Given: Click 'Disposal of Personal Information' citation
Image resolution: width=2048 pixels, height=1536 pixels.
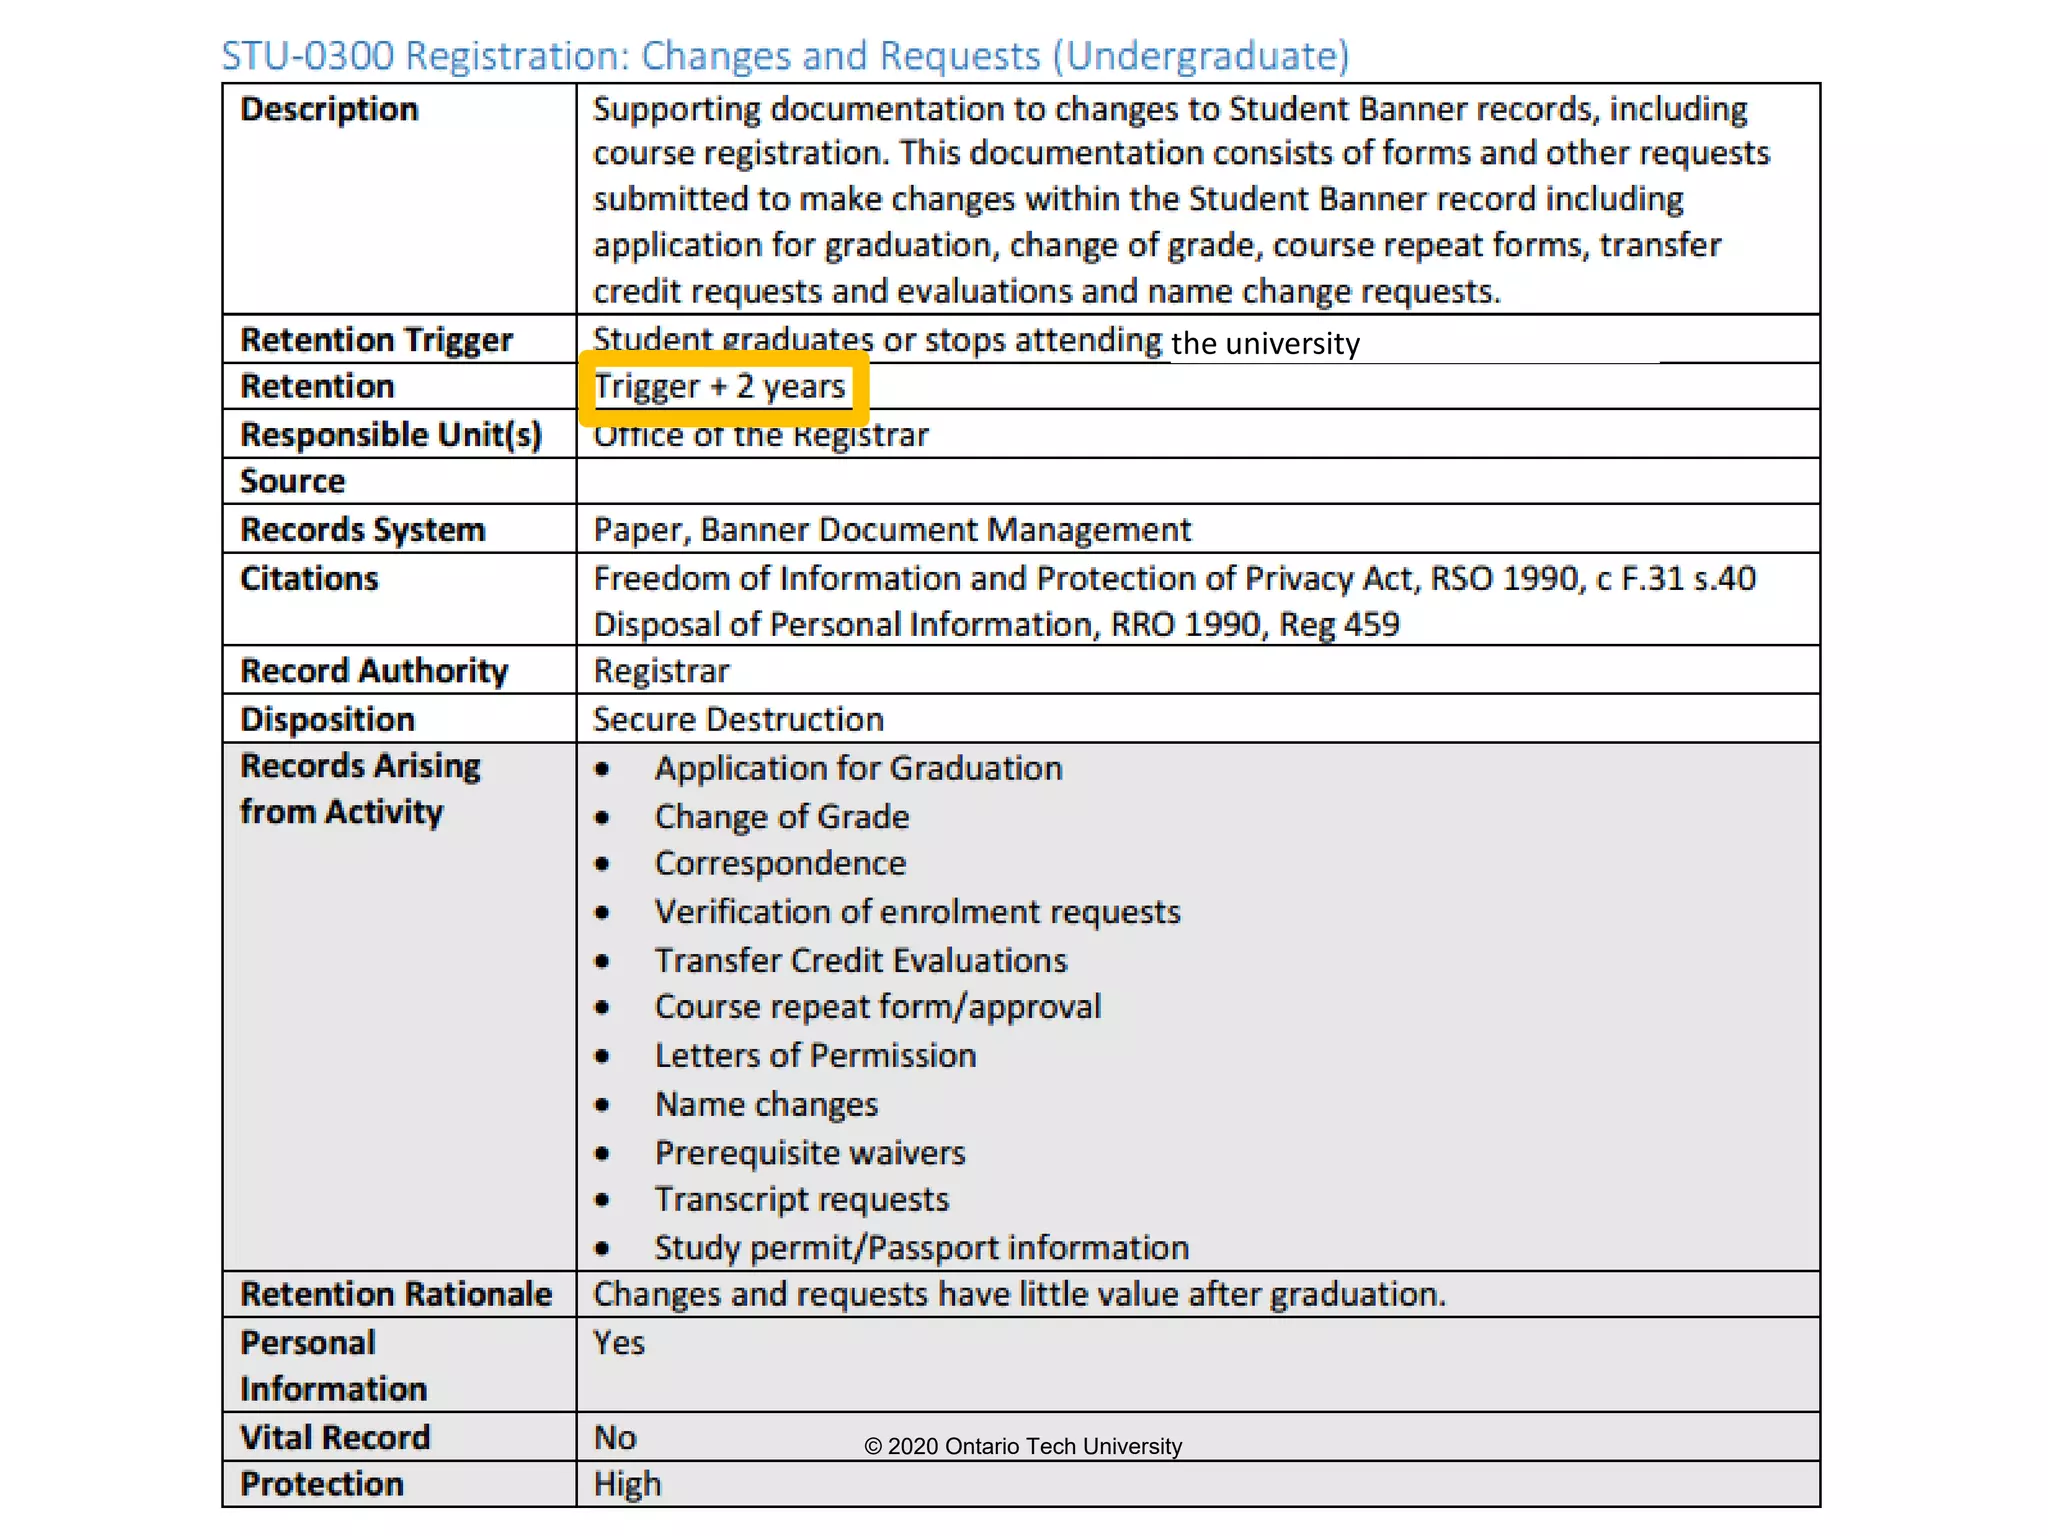Looking at the screenshot, I should click(x=996, y=625).
